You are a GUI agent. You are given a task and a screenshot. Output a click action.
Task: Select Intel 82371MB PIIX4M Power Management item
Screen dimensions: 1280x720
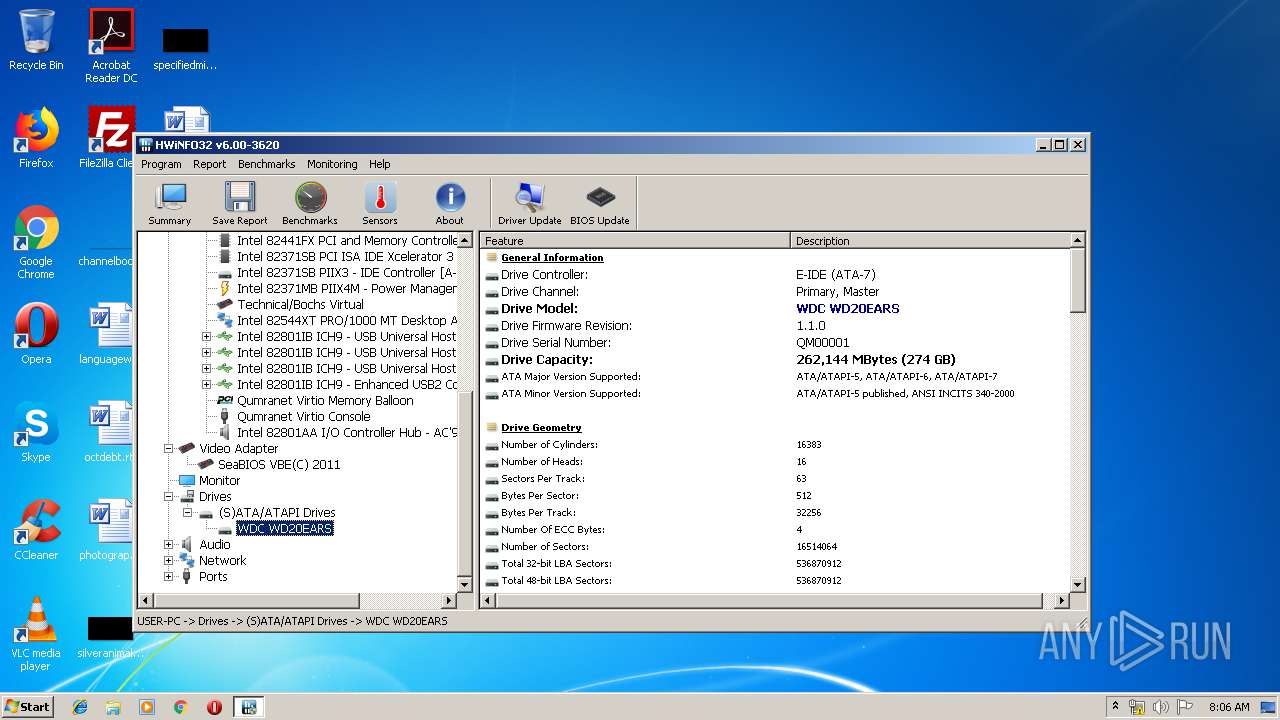pos(347,289)
